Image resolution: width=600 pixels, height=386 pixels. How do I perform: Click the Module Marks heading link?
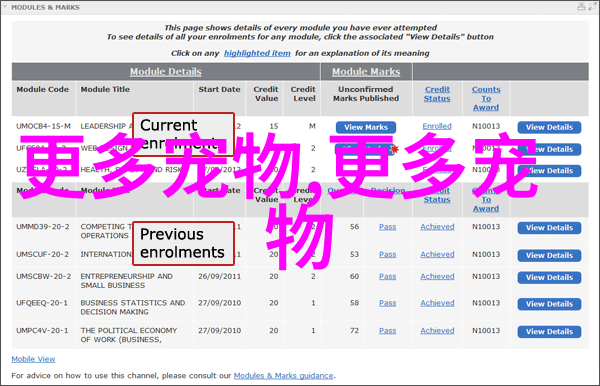(x=366, y=72)
